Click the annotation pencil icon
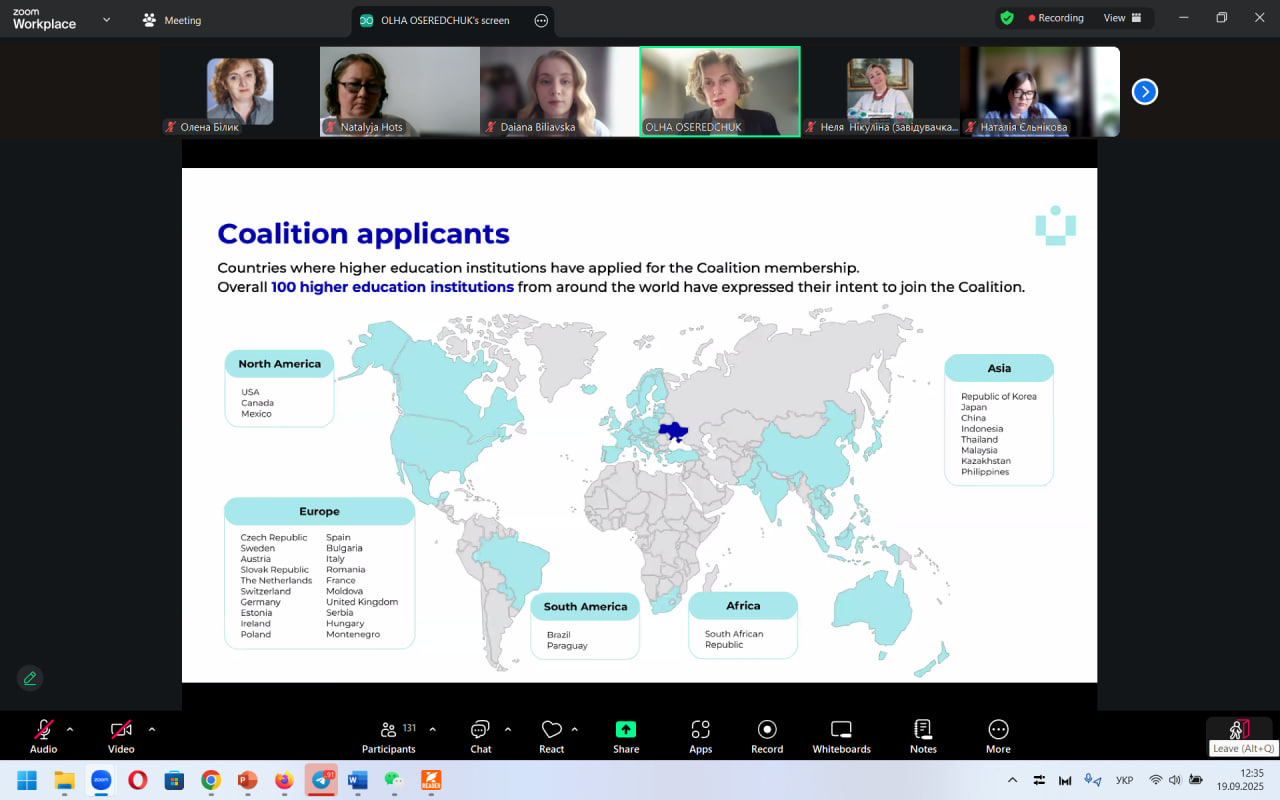Viewport: 1280px width, 800px height. (x=30, y=678)
